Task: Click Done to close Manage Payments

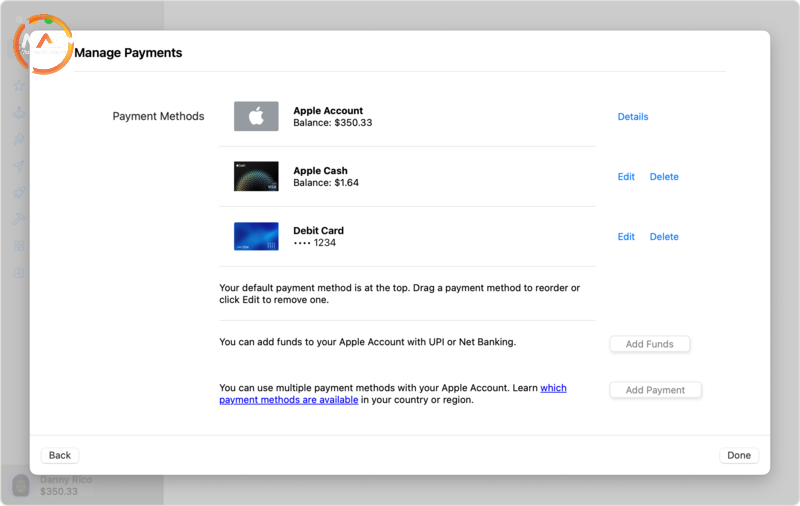Action: [738, 455]
